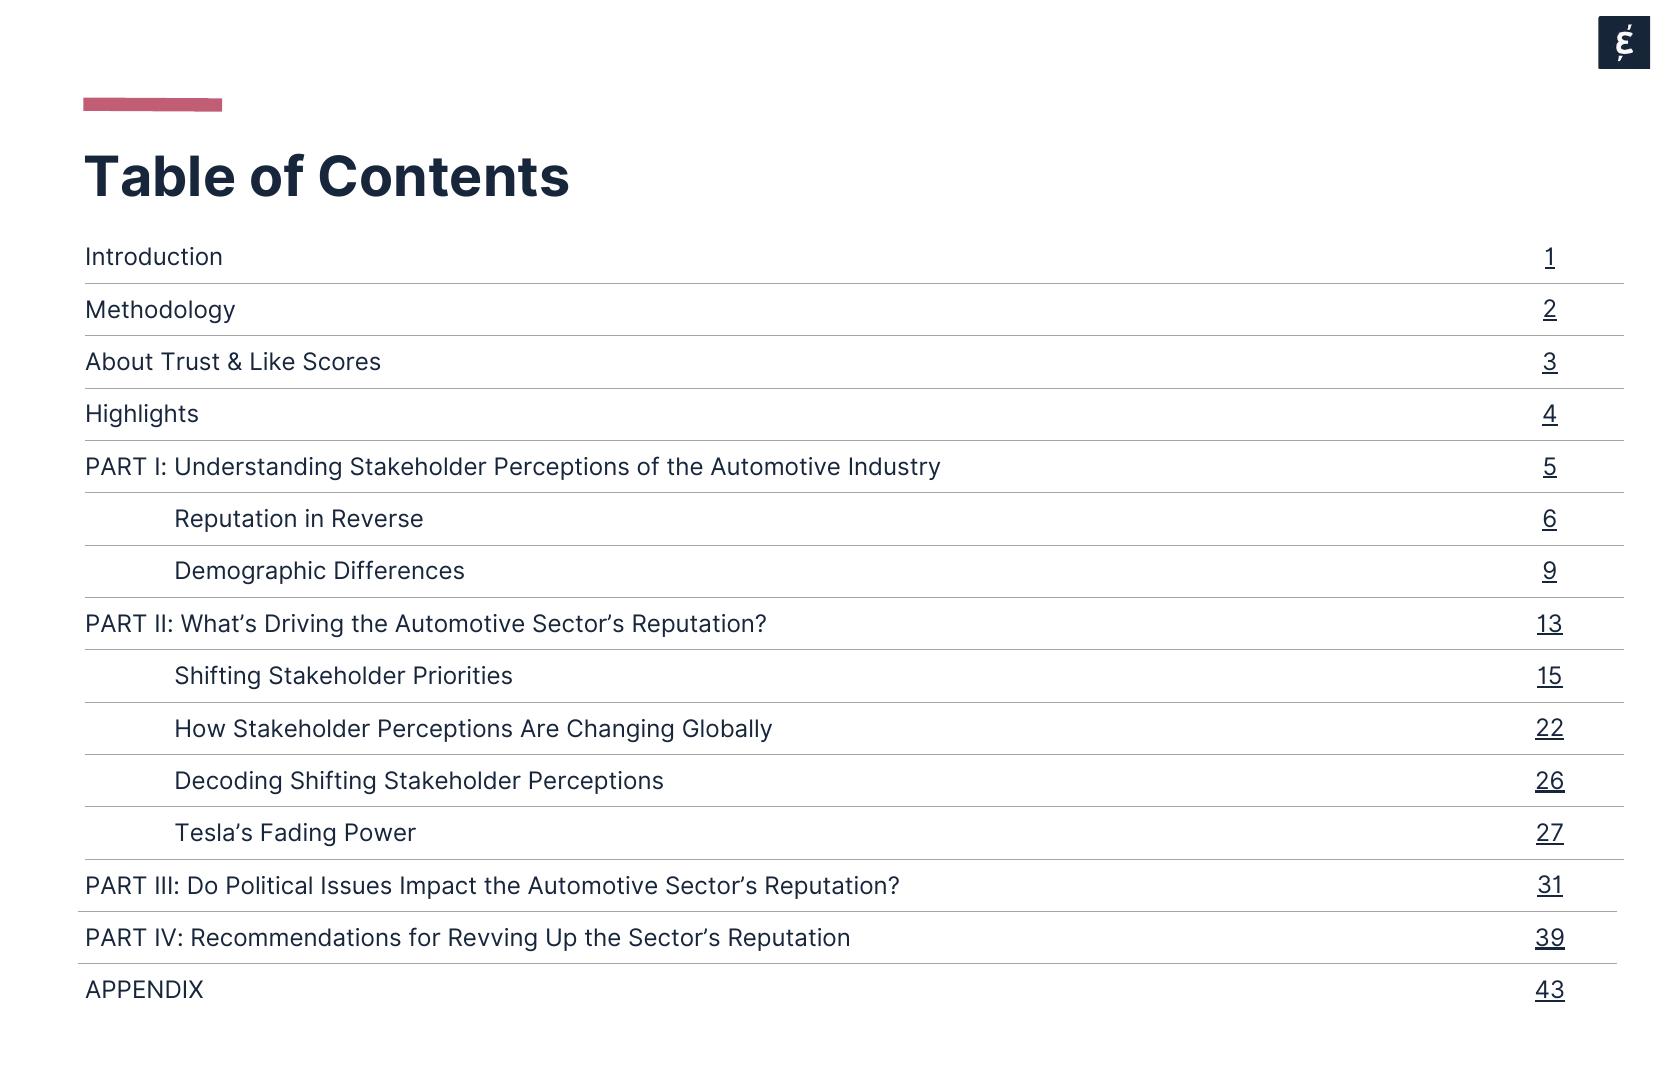Jump to Highlights page 4
The height and width of the screenshot is (1084, 1667).
click(x=1549, y=414)
